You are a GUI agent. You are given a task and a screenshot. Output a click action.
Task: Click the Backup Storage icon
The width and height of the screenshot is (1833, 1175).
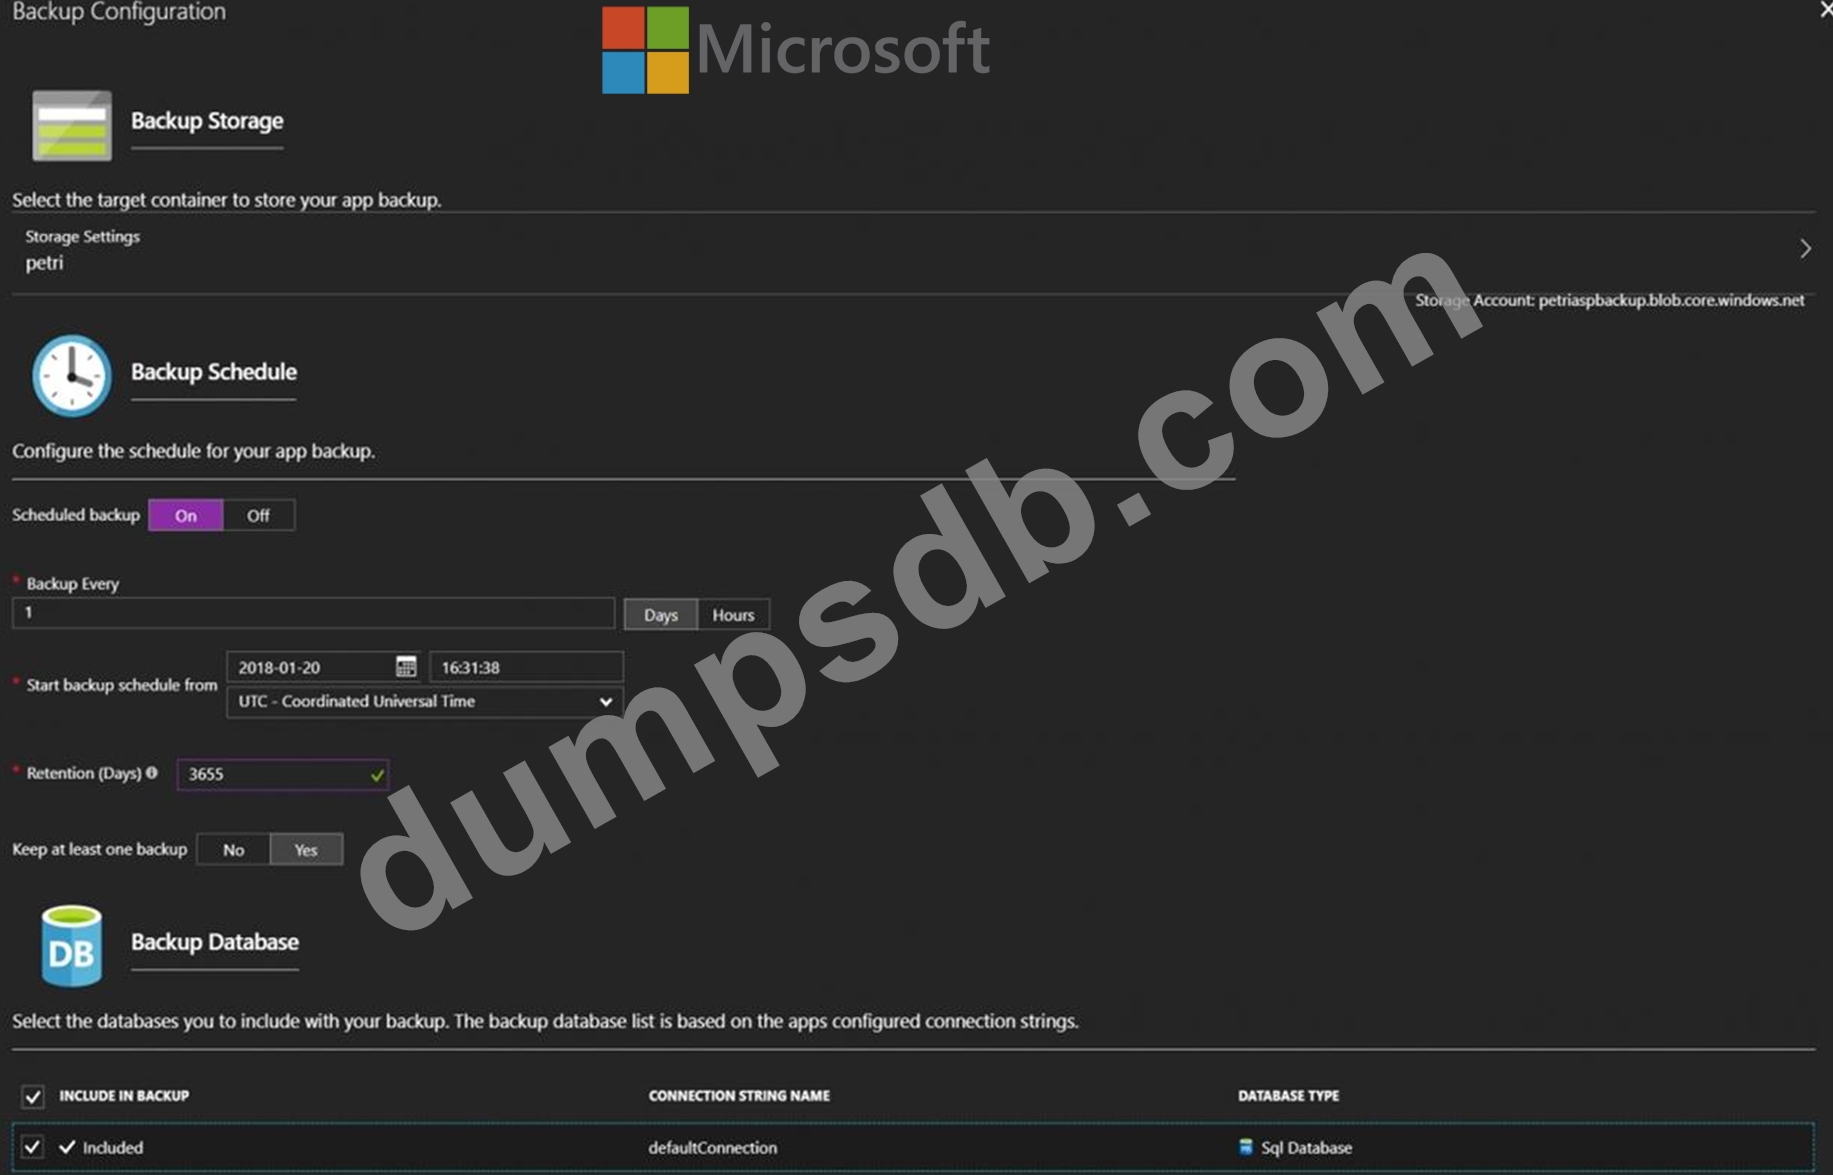[x=71, y=126]
